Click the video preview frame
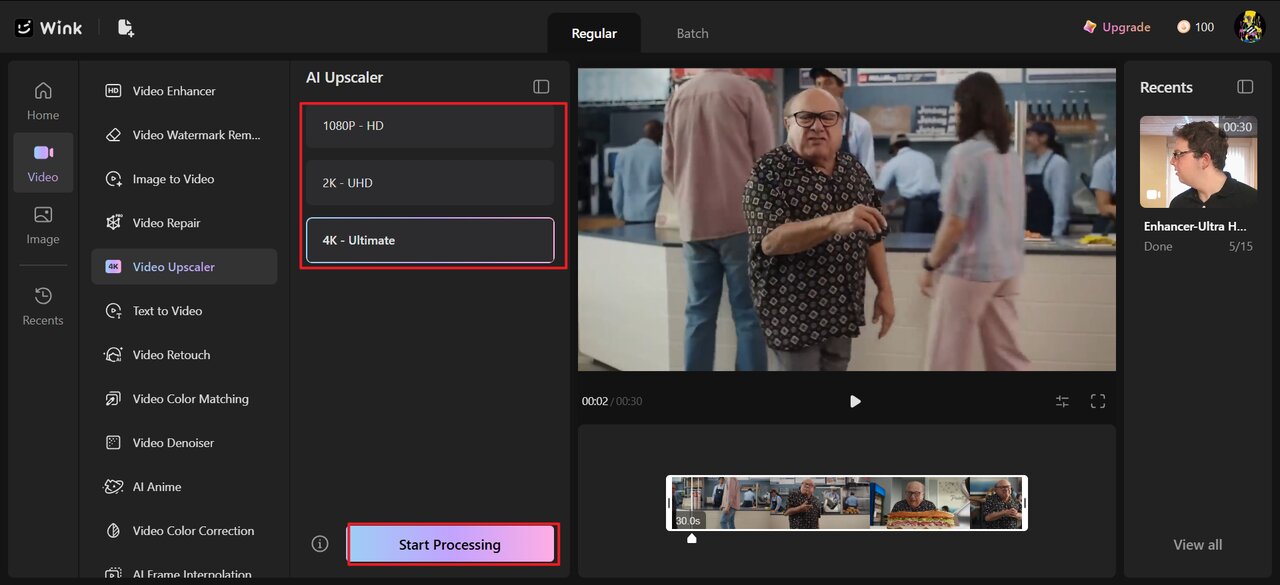The width and height of the screenshot is (1280, 585). click(847, 220)
